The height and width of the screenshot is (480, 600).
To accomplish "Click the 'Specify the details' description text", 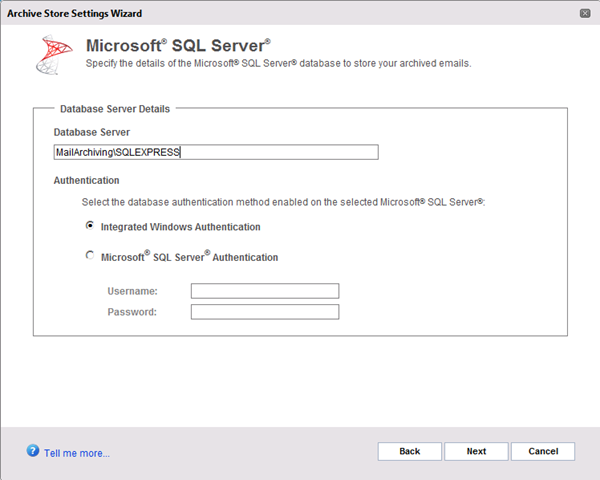I will (279, 64).
